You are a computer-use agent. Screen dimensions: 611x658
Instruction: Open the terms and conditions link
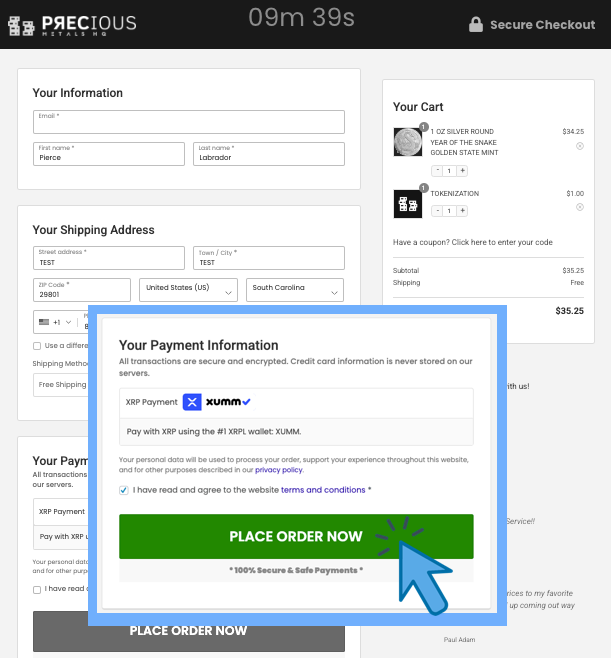[323, 490]
